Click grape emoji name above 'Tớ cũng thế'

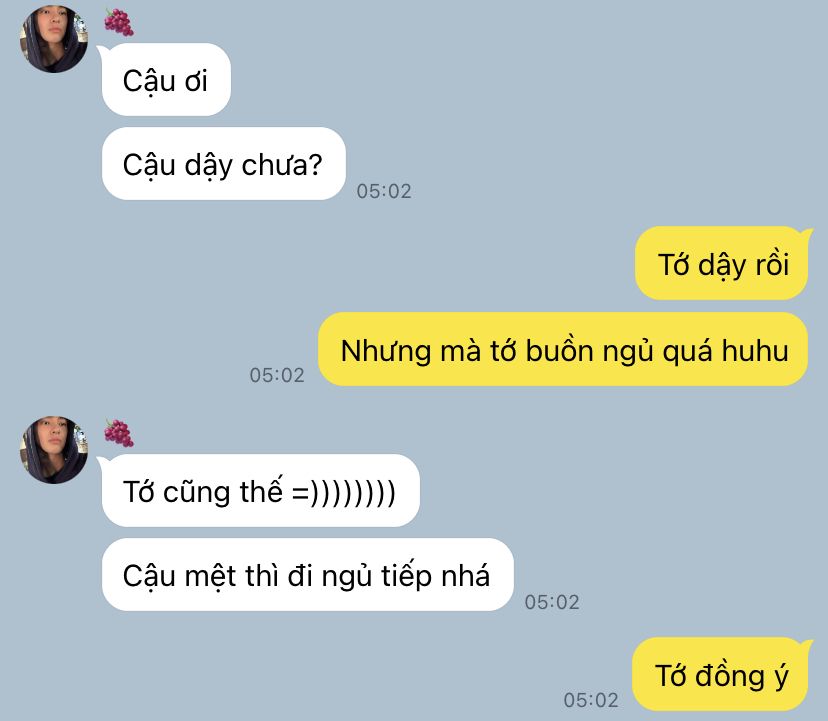point(119,433)
